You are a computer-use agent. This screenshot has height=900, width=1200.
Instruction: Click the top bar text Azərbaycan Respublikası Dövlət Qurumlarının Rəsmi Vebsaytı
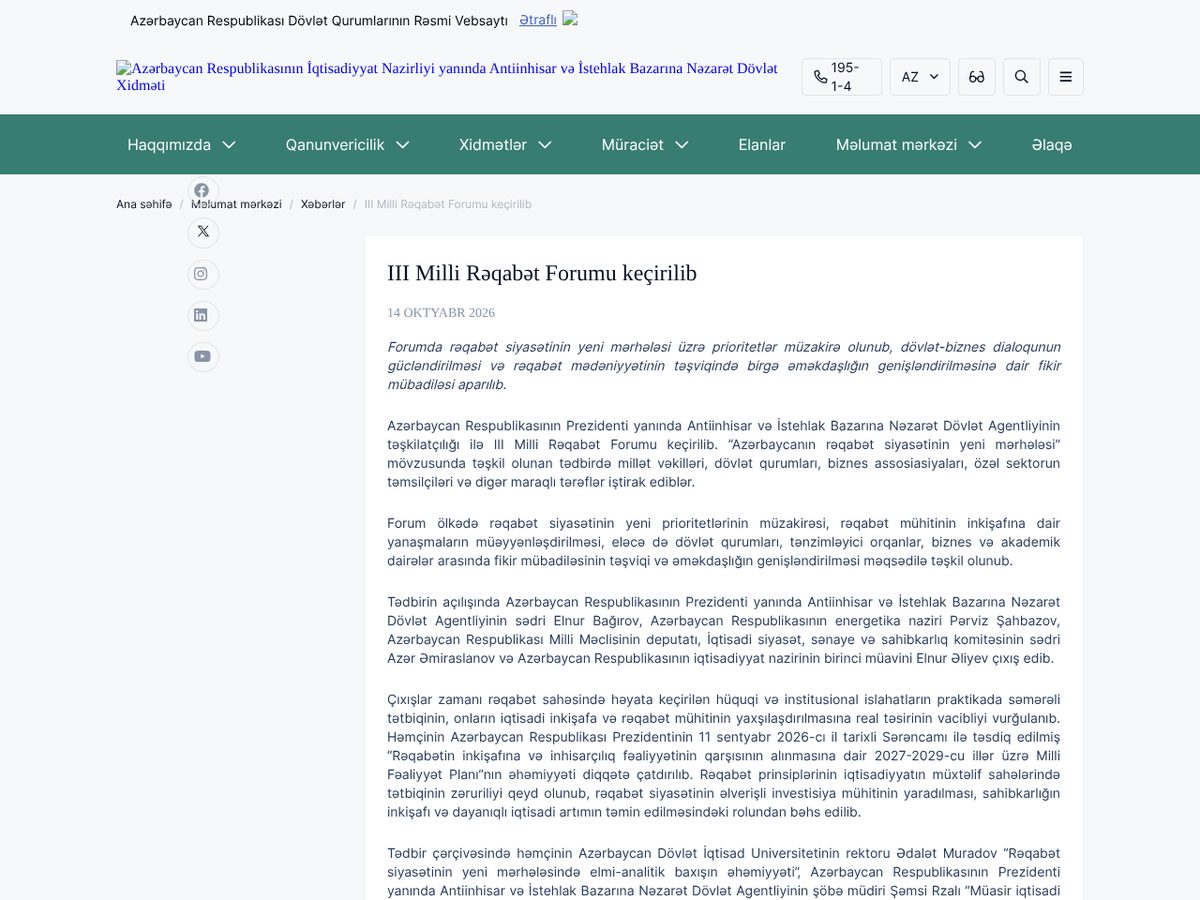[319, 20]
